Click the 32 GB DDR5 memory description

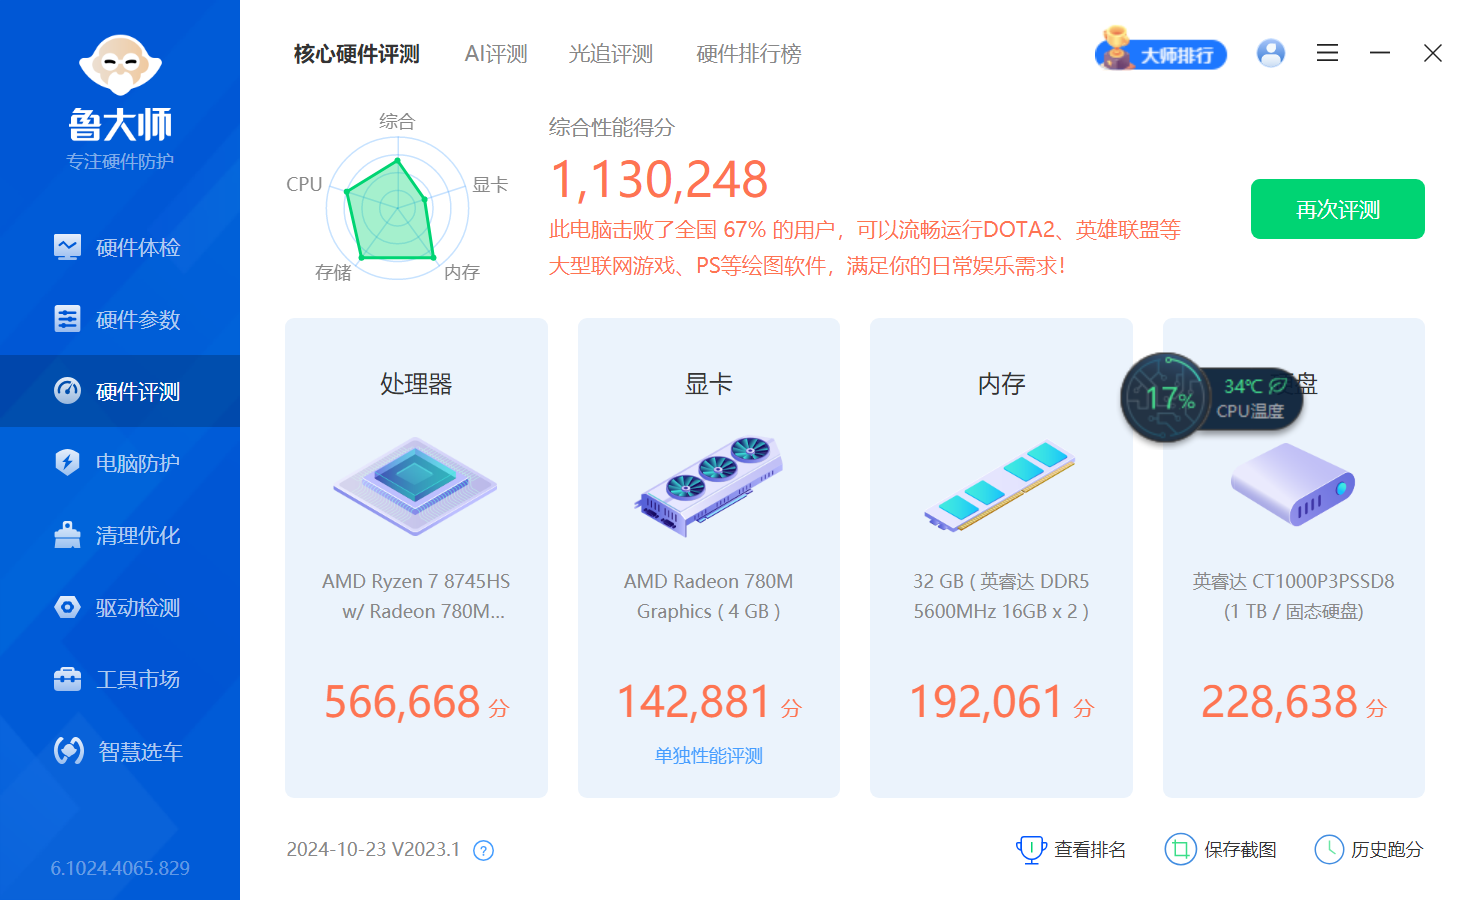[1001, 596]
